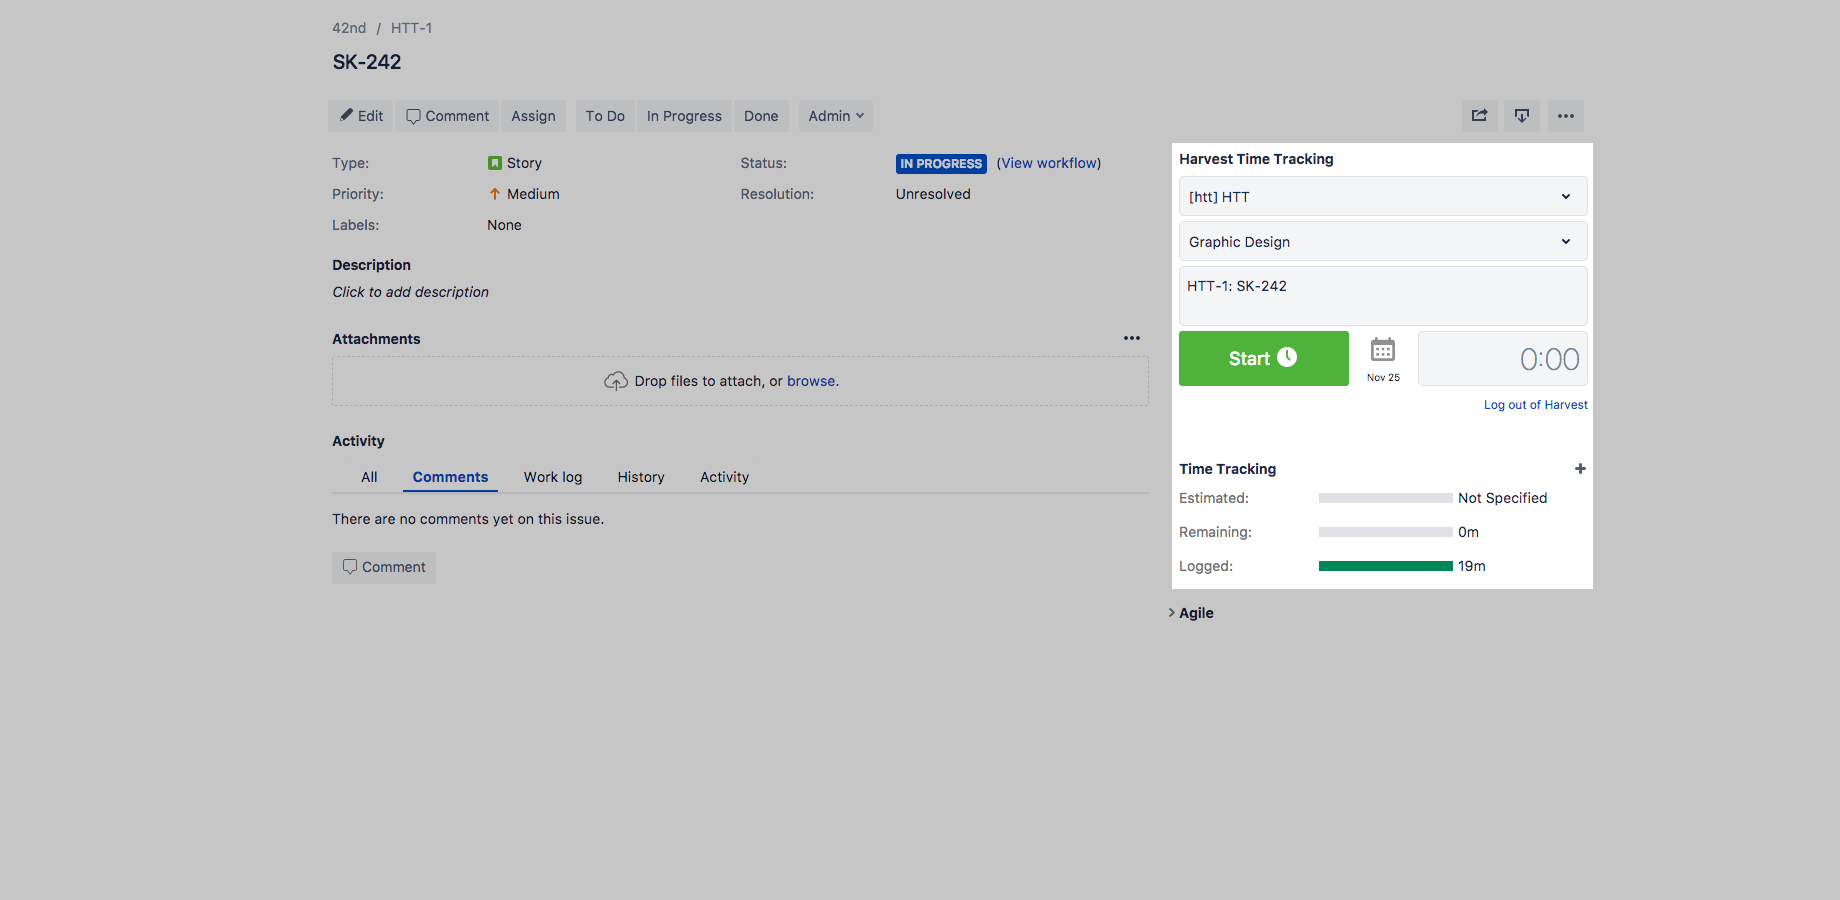
Task: Click the export issue icon
Action: (1521, 115)
